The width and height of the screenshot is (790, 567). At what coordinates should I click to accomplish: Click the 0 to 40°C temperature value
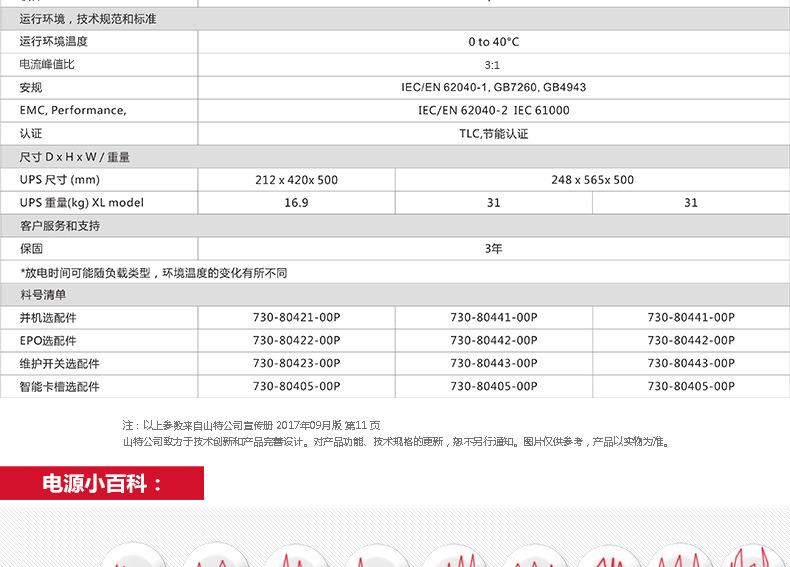click(493, 42)
